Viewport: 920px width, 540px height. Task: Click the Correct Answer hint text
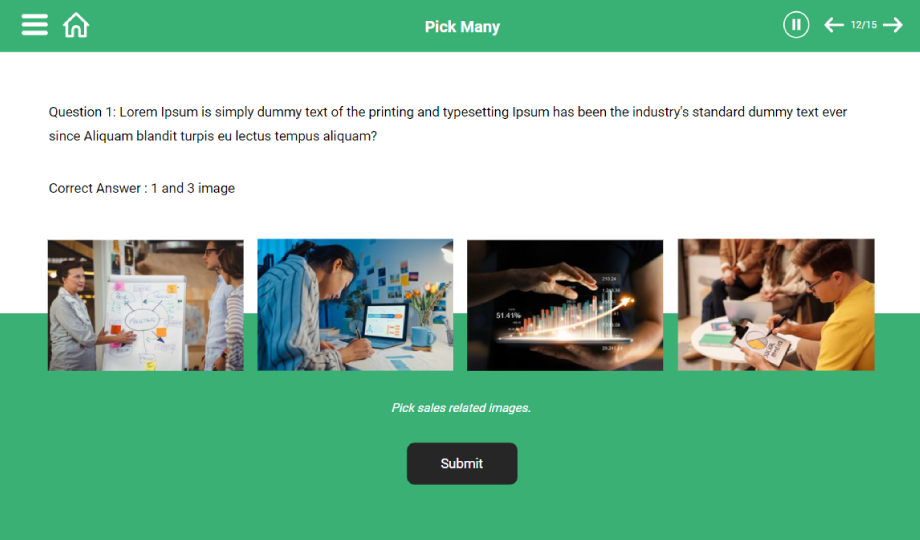pos(141,188)
